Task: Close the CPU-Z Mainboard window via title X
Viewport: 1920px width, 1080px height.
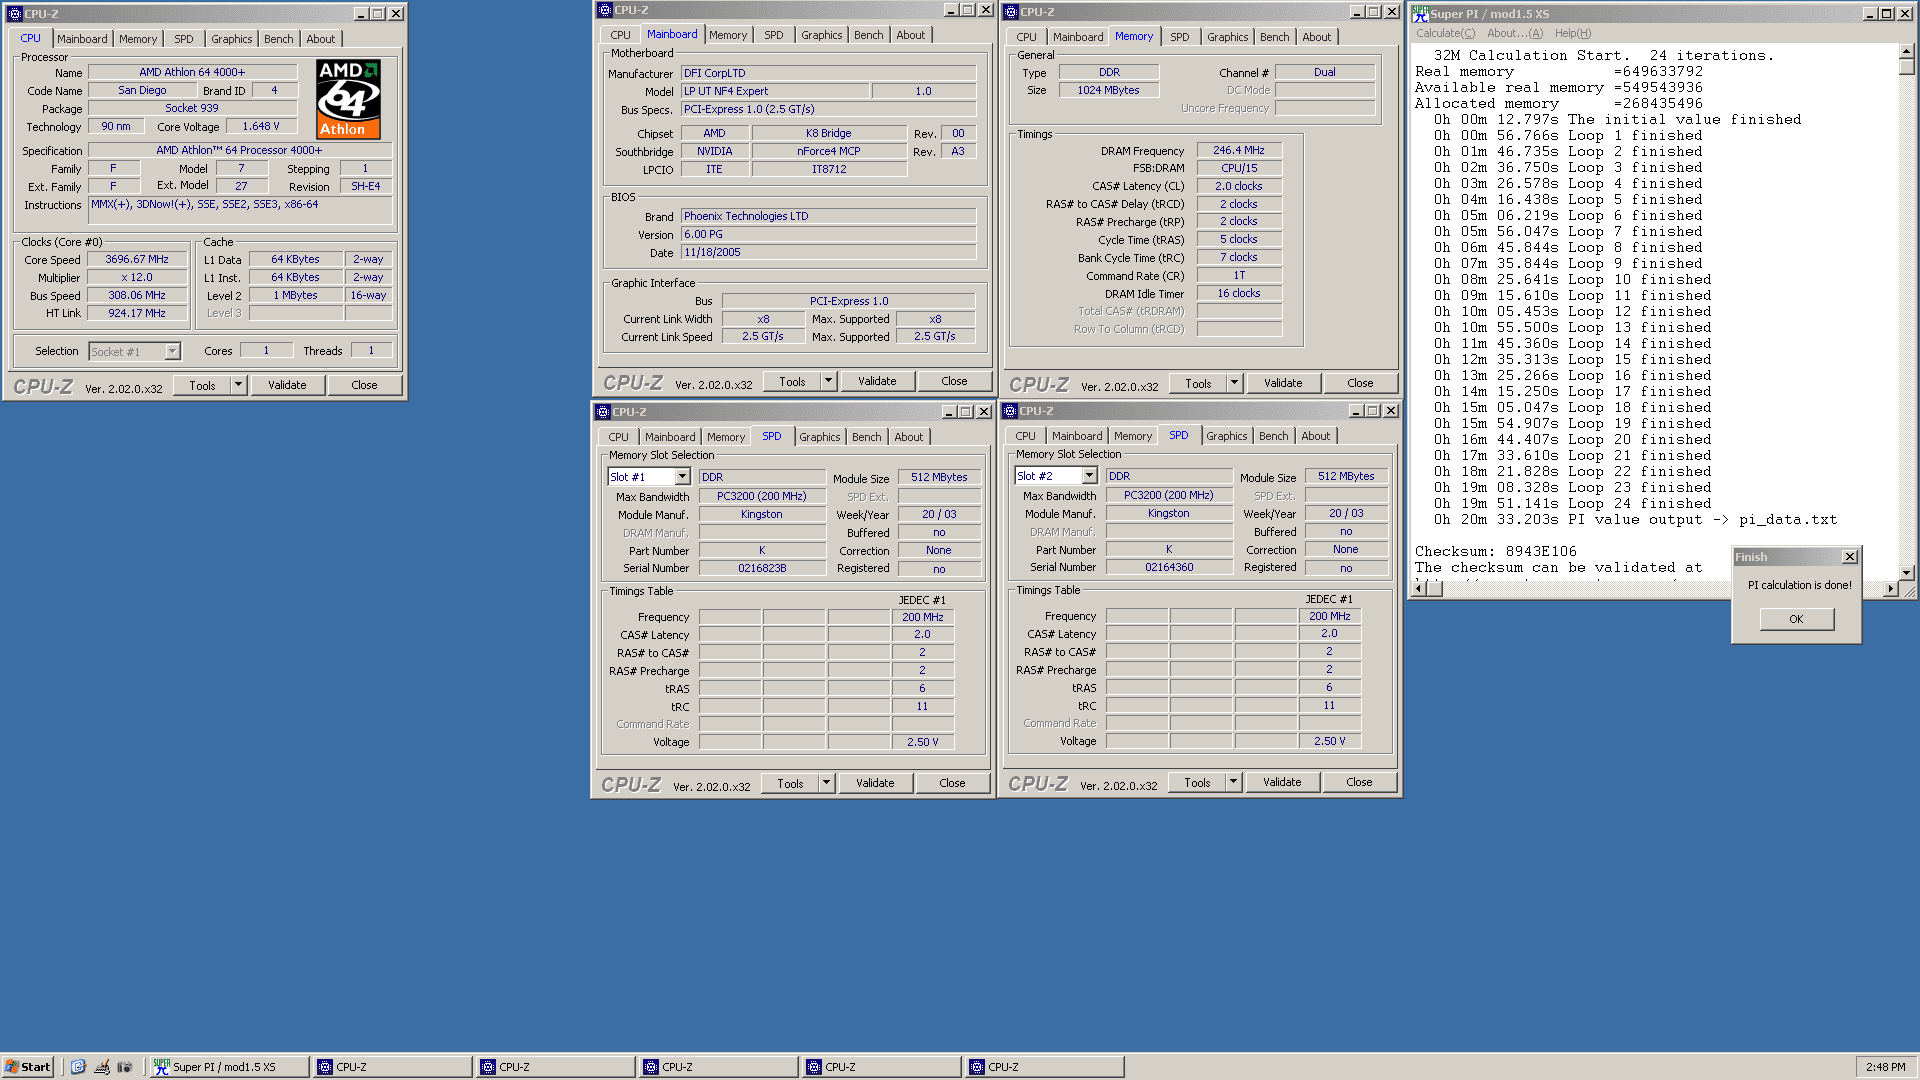Action: tap(985, 10)
